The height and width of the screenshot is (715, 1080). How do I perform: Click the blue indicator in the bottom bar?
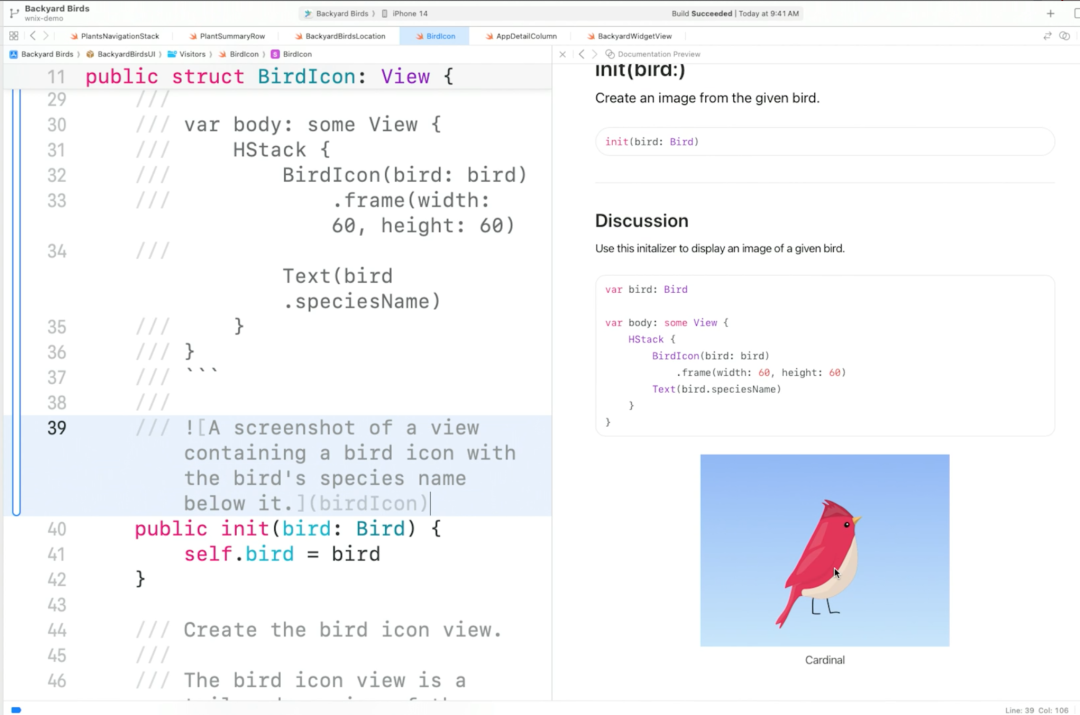16,709
